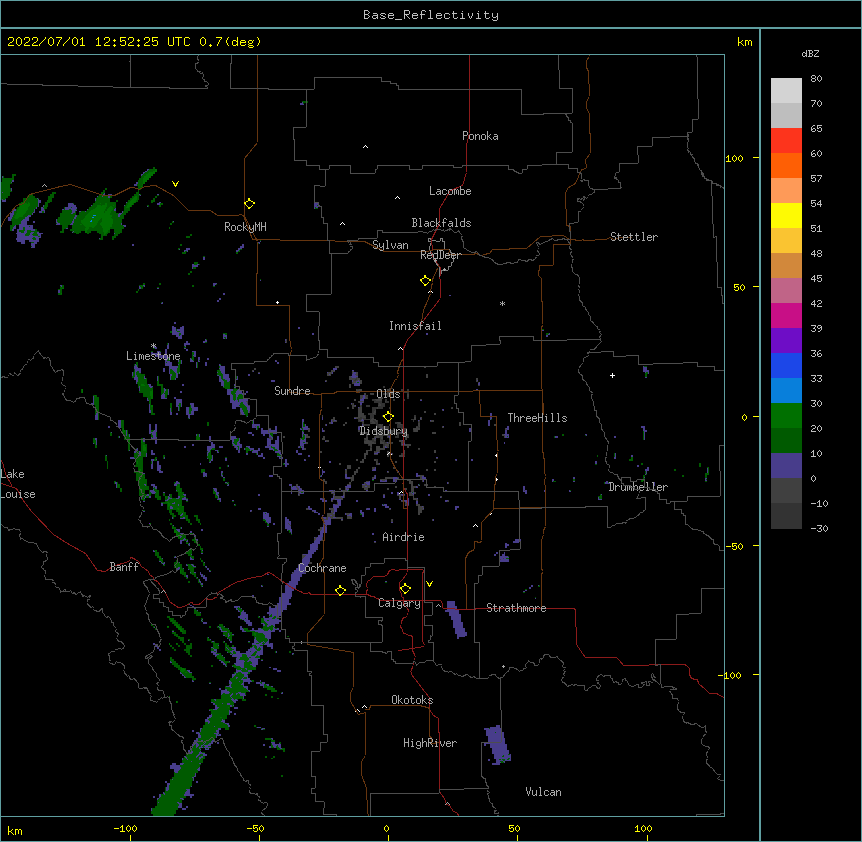Click the Sylvan label on the map
862x842 pixels.
coord(390,245)
